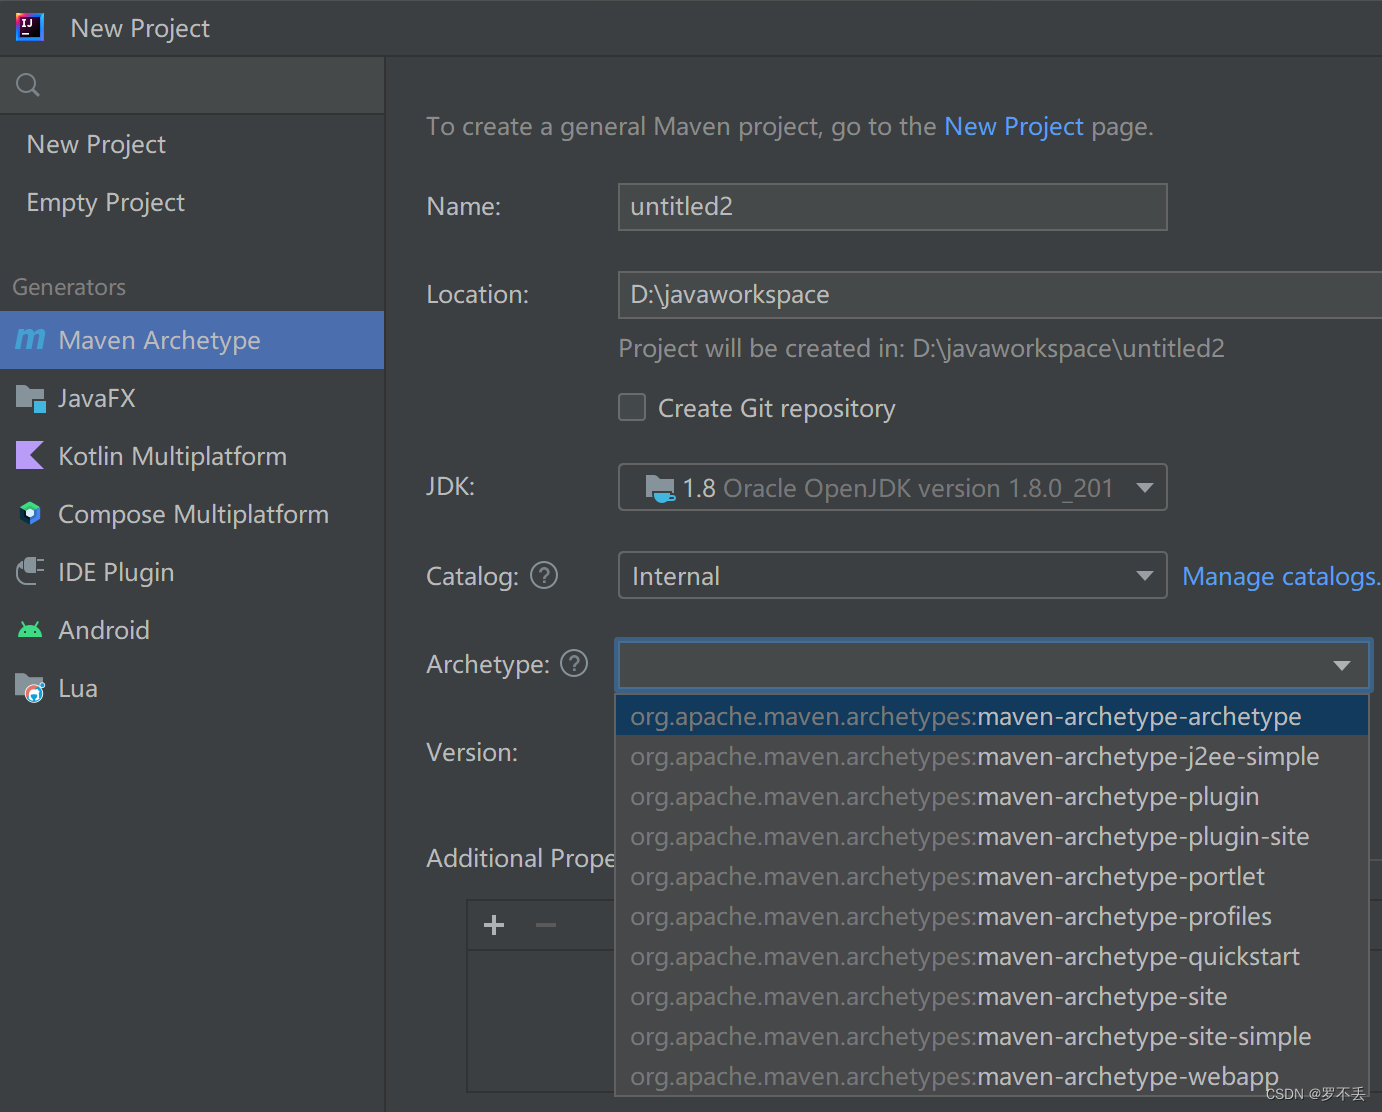Click the JDK folder icon in the JDK selector

660,488
